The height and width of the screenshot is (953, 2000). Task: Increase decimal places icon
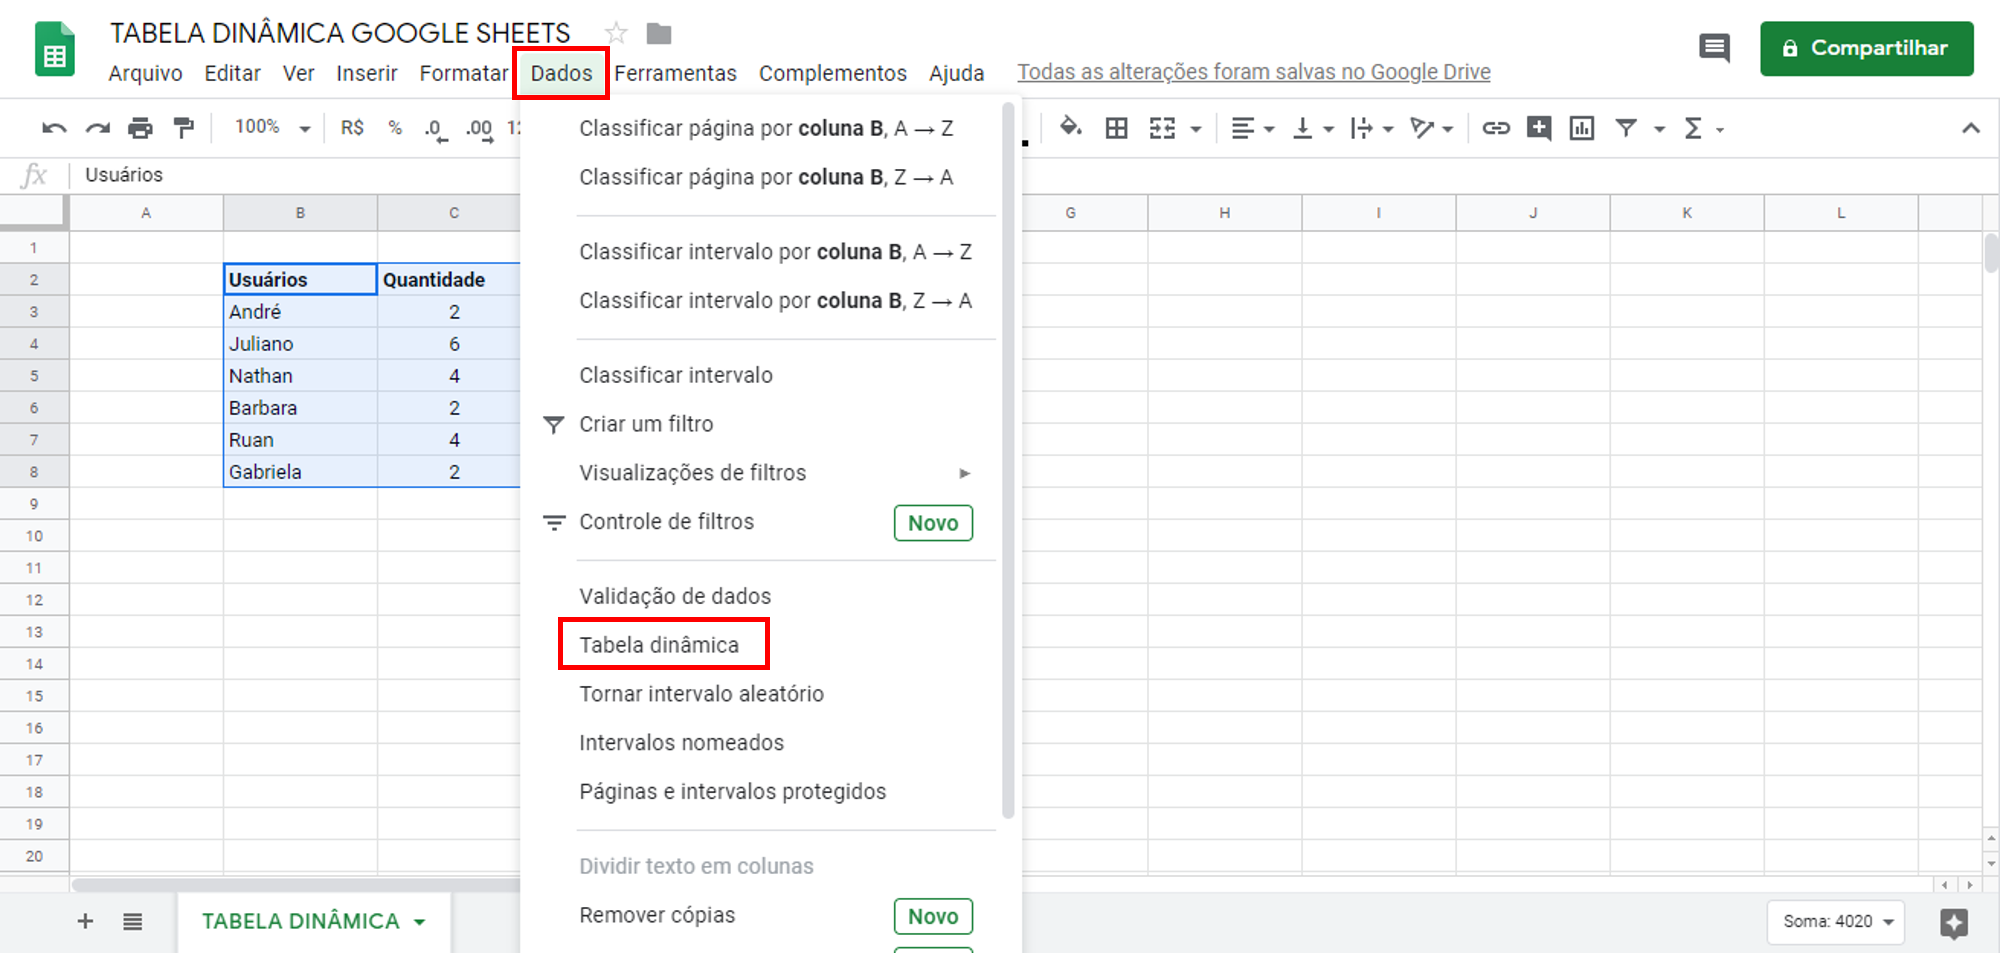[479, 130]
